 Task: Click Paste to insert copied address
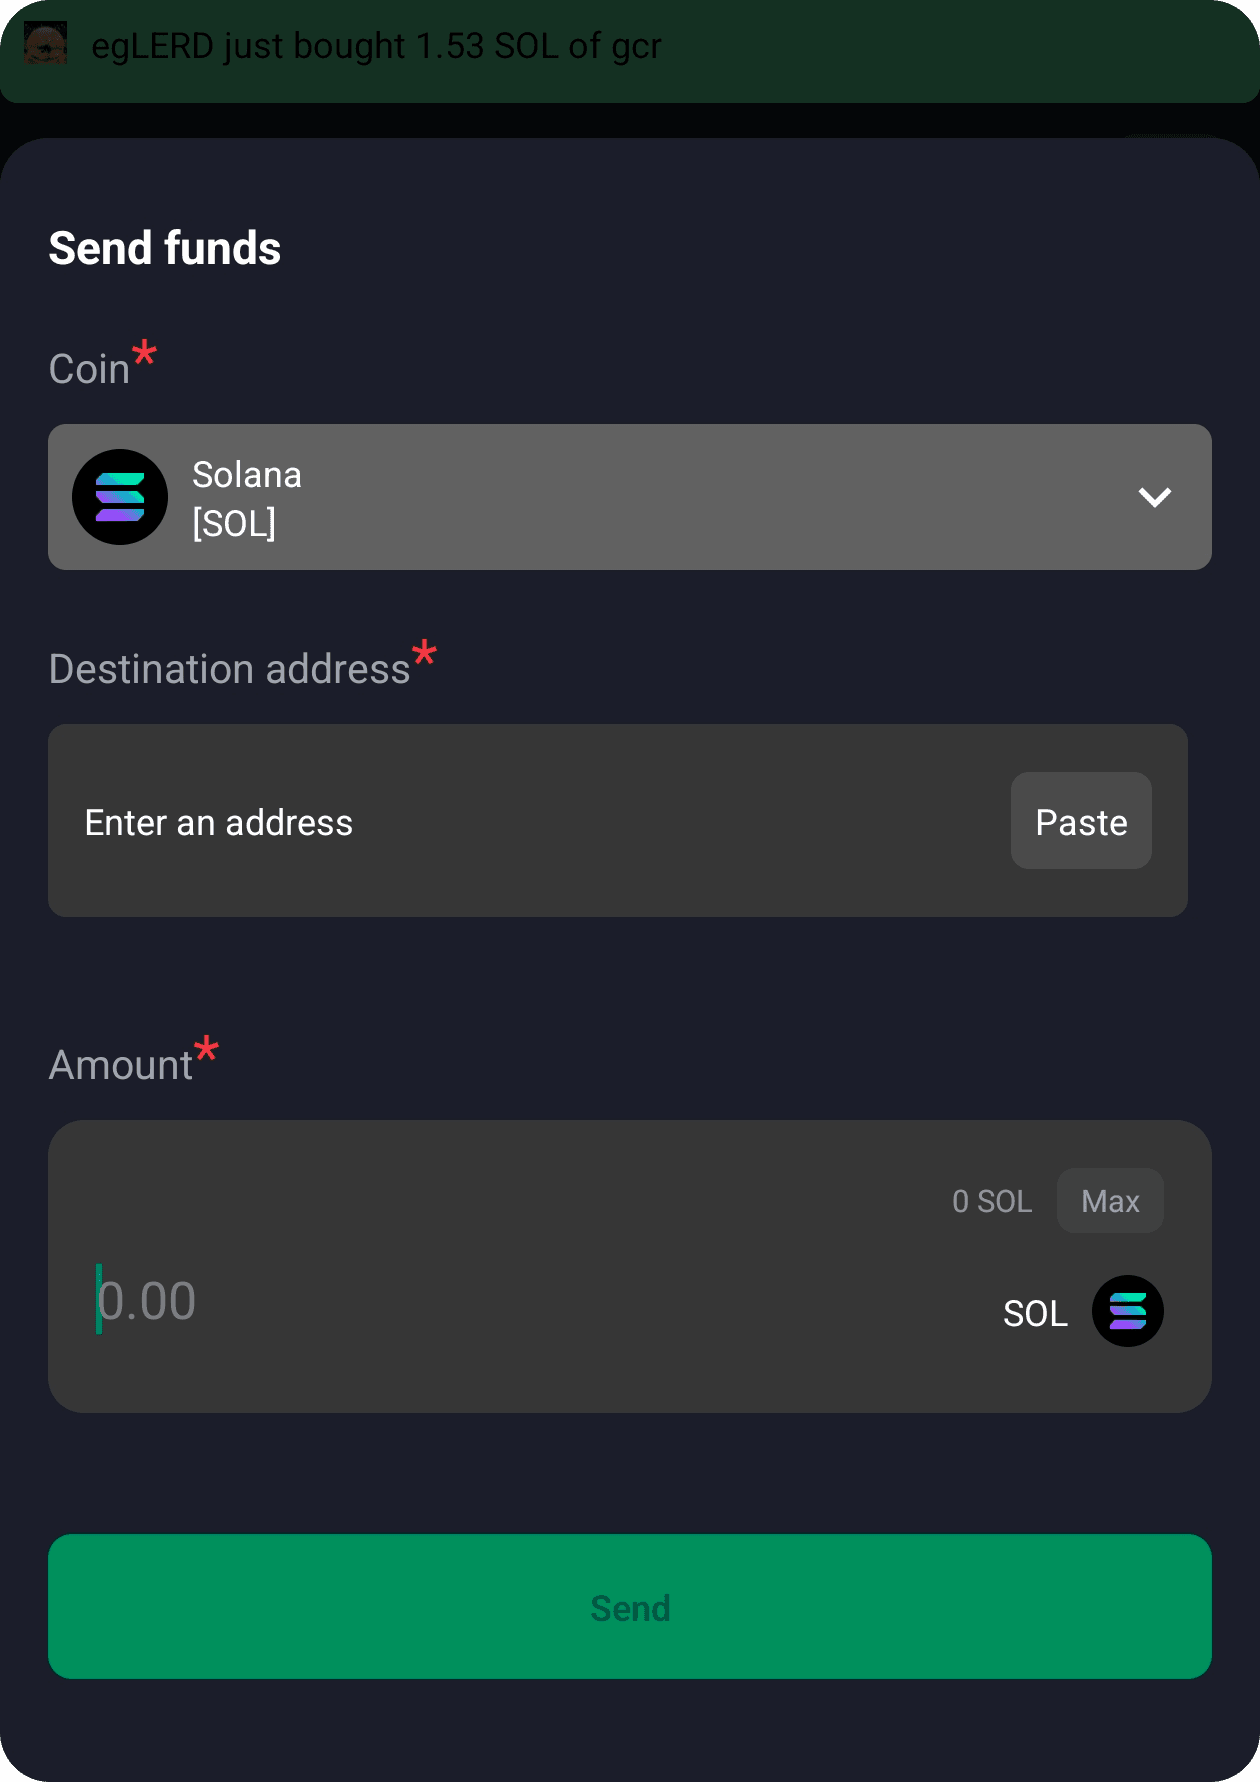pyautogui.click(x=1080, y=821)
